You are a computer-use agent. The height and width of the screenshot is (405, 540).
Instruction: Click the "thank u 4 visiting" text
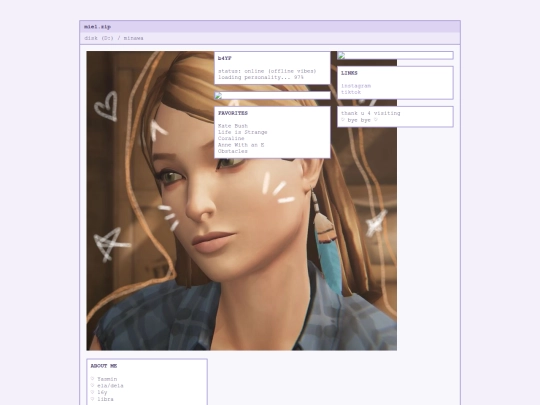click(x=371, y=113)
